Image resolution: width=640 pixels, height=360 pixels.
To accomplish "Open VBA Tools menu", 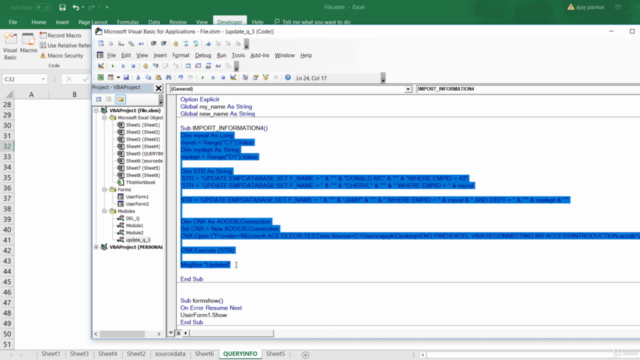I will click(238, 56).
